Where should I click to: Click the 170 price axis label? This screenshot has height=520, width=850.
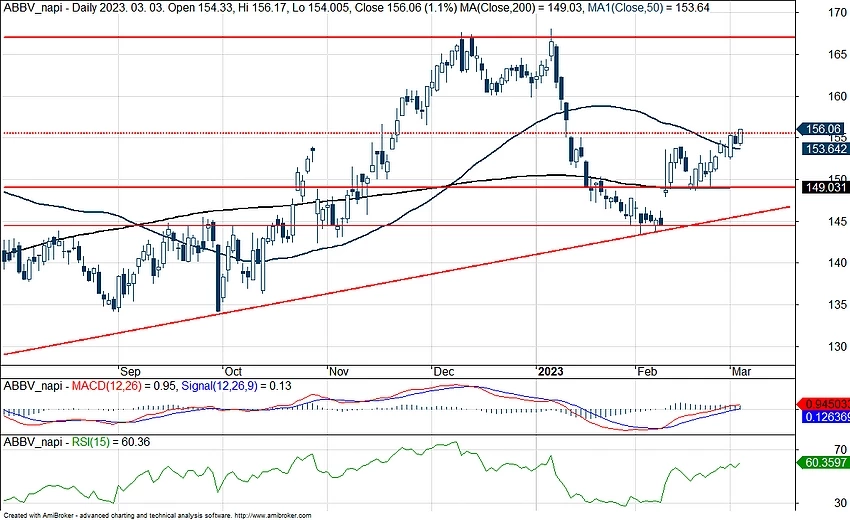tap(838, 12)
